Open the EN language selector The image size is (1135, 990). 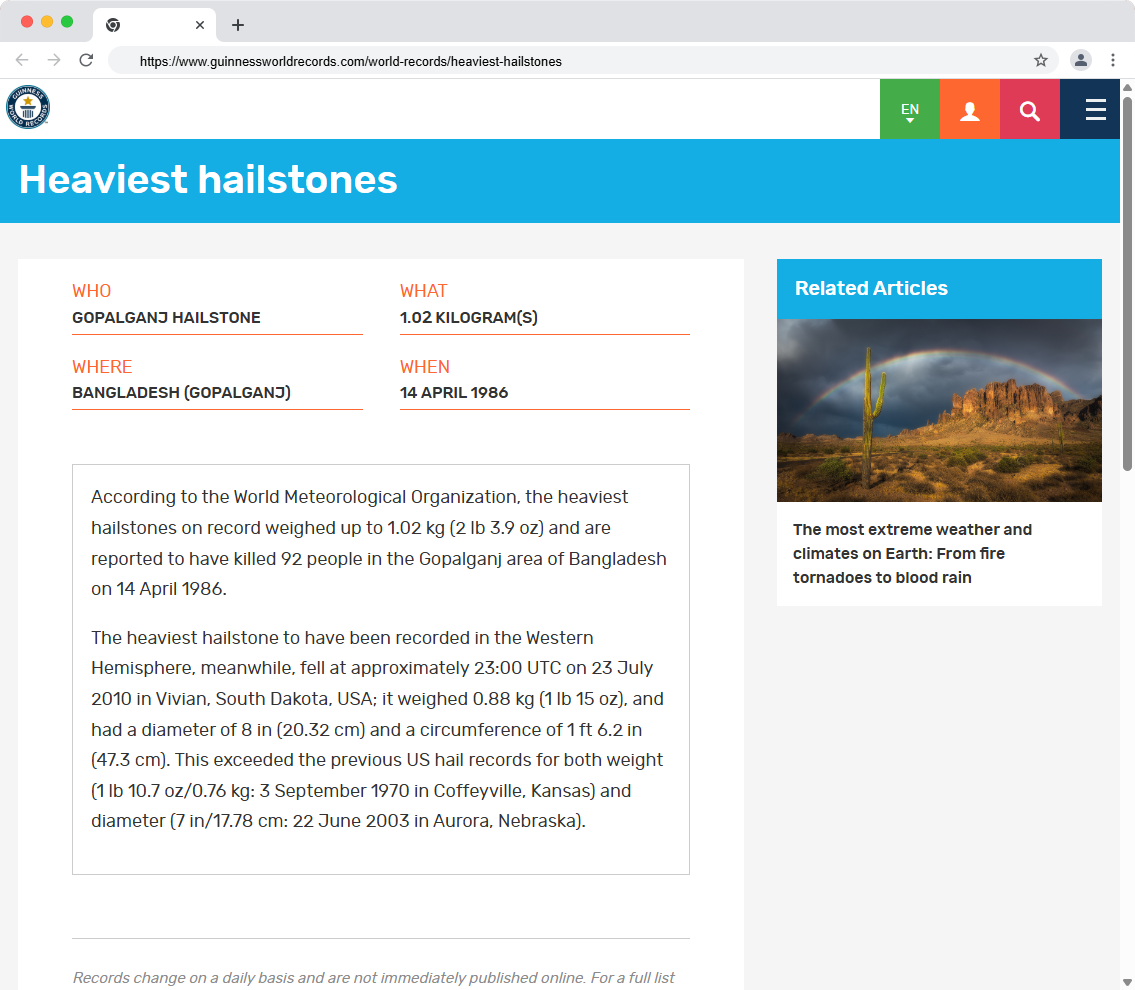(x=910, y=109)
